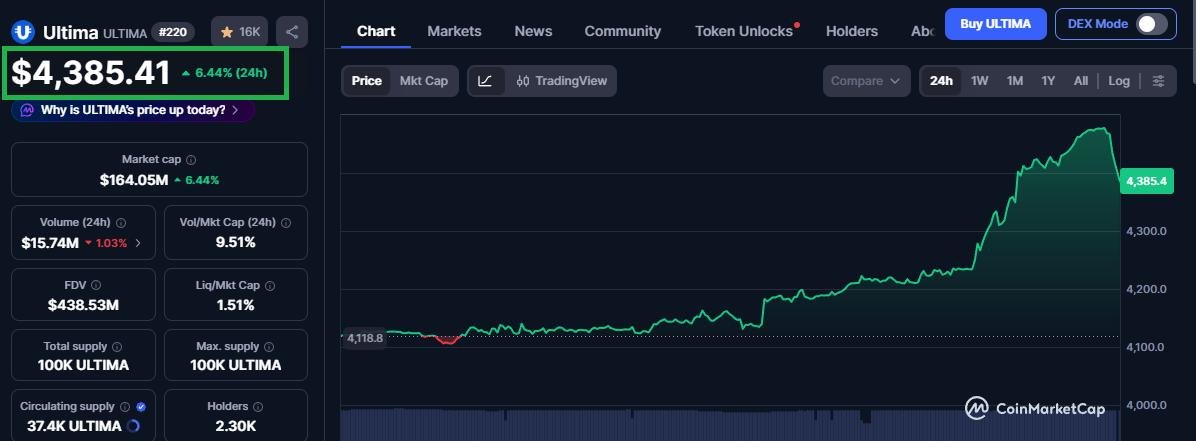1196x441 pixels.
Task: Click the 1.51% Liq/Mkt Cap value
Action: (236, 306)
